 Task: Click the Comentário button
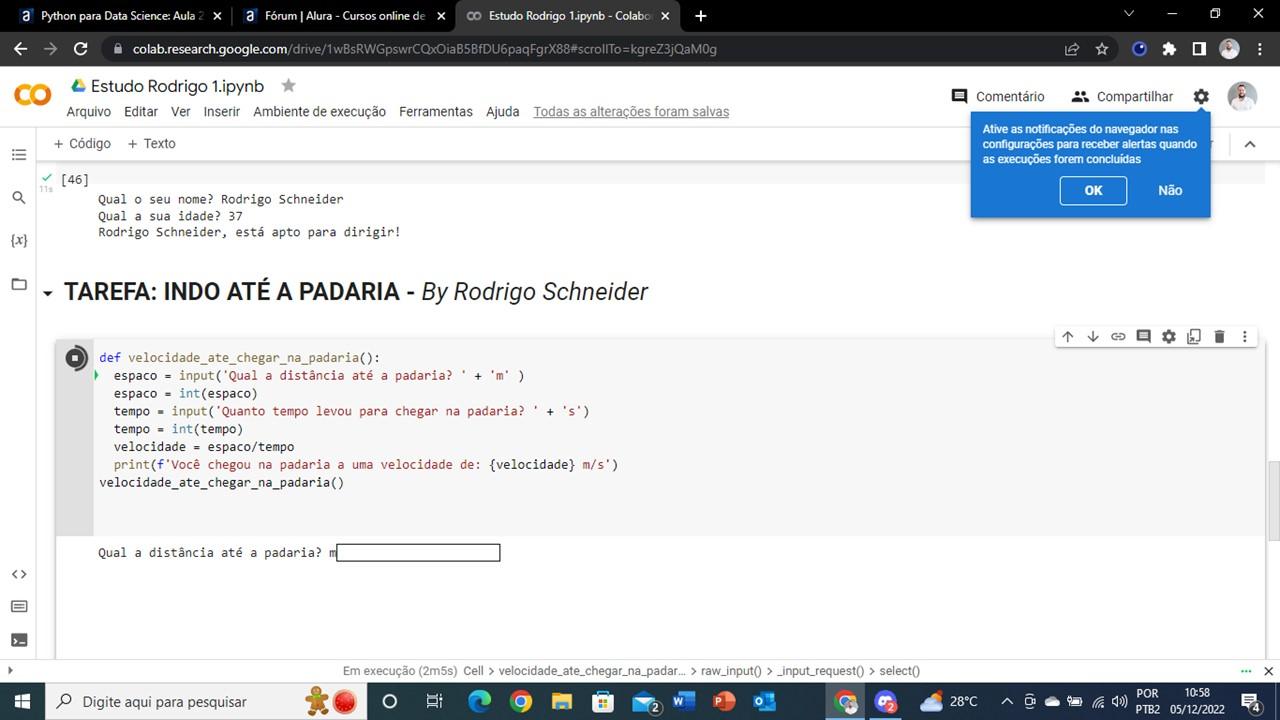click(998, 96)
